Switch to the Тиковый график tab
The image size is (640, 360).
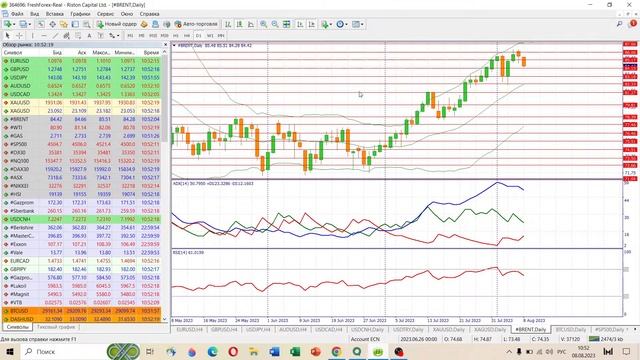pos(56,327)
